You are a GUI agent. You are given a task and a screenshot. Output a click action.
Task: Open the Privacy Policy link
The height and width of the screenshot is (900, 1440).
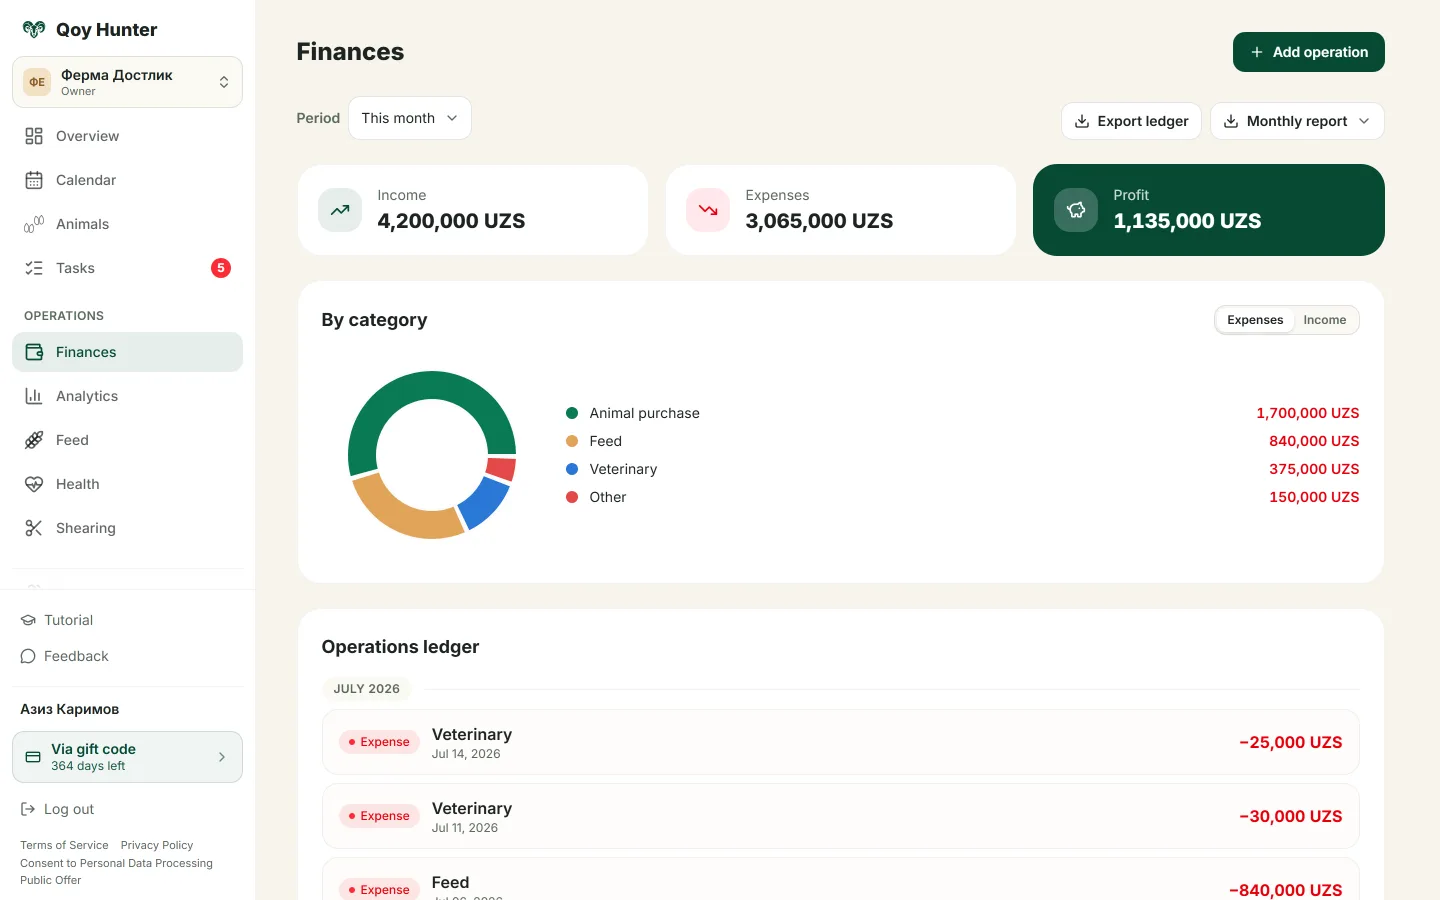coord(157,845)
